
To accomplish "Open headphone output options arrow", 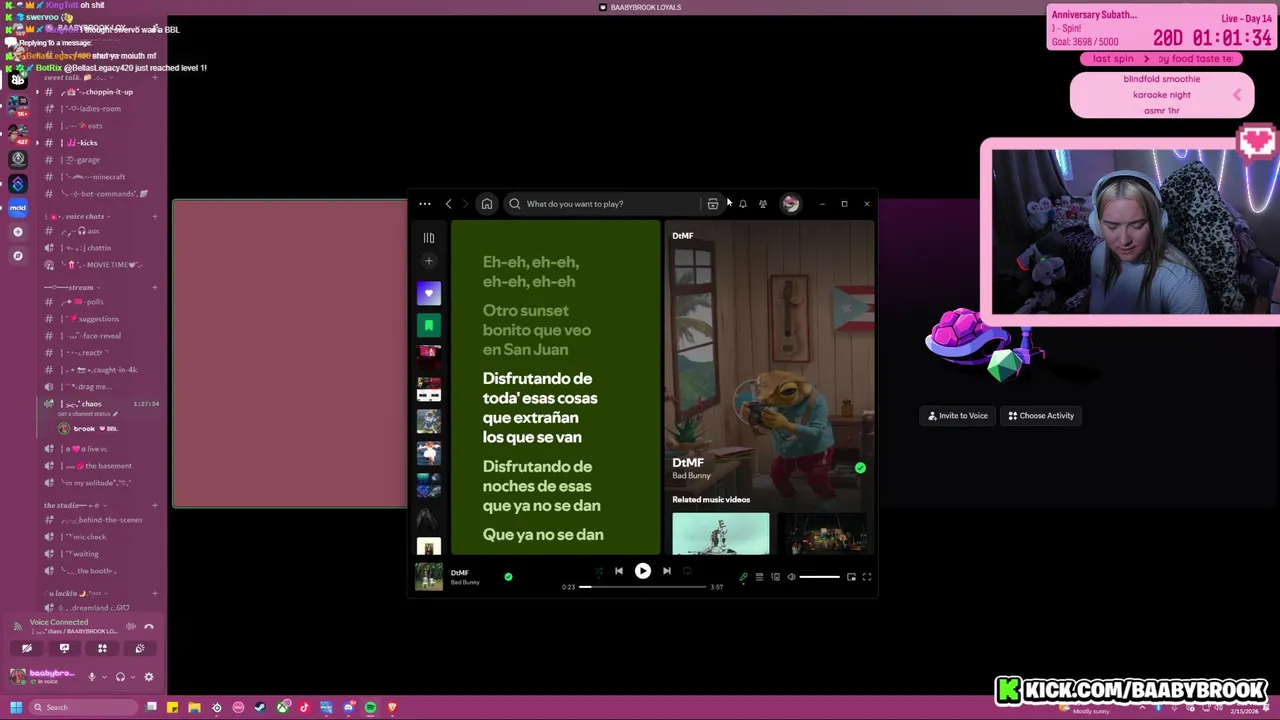I will (x=132, y=677).
